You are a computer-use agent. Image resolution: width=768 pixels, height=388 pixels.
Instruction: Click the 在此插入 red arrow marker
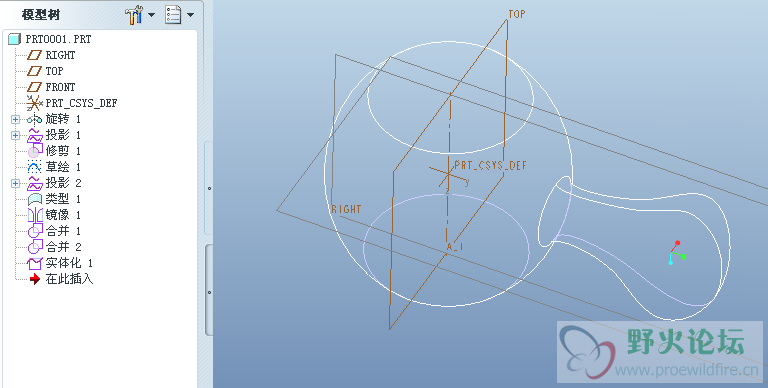point(34,279)
